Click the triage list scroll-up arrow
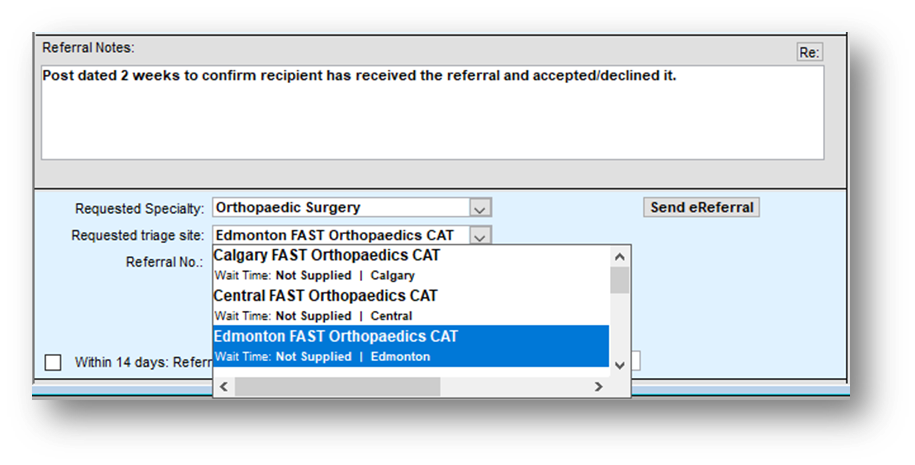 coord(620,256)
